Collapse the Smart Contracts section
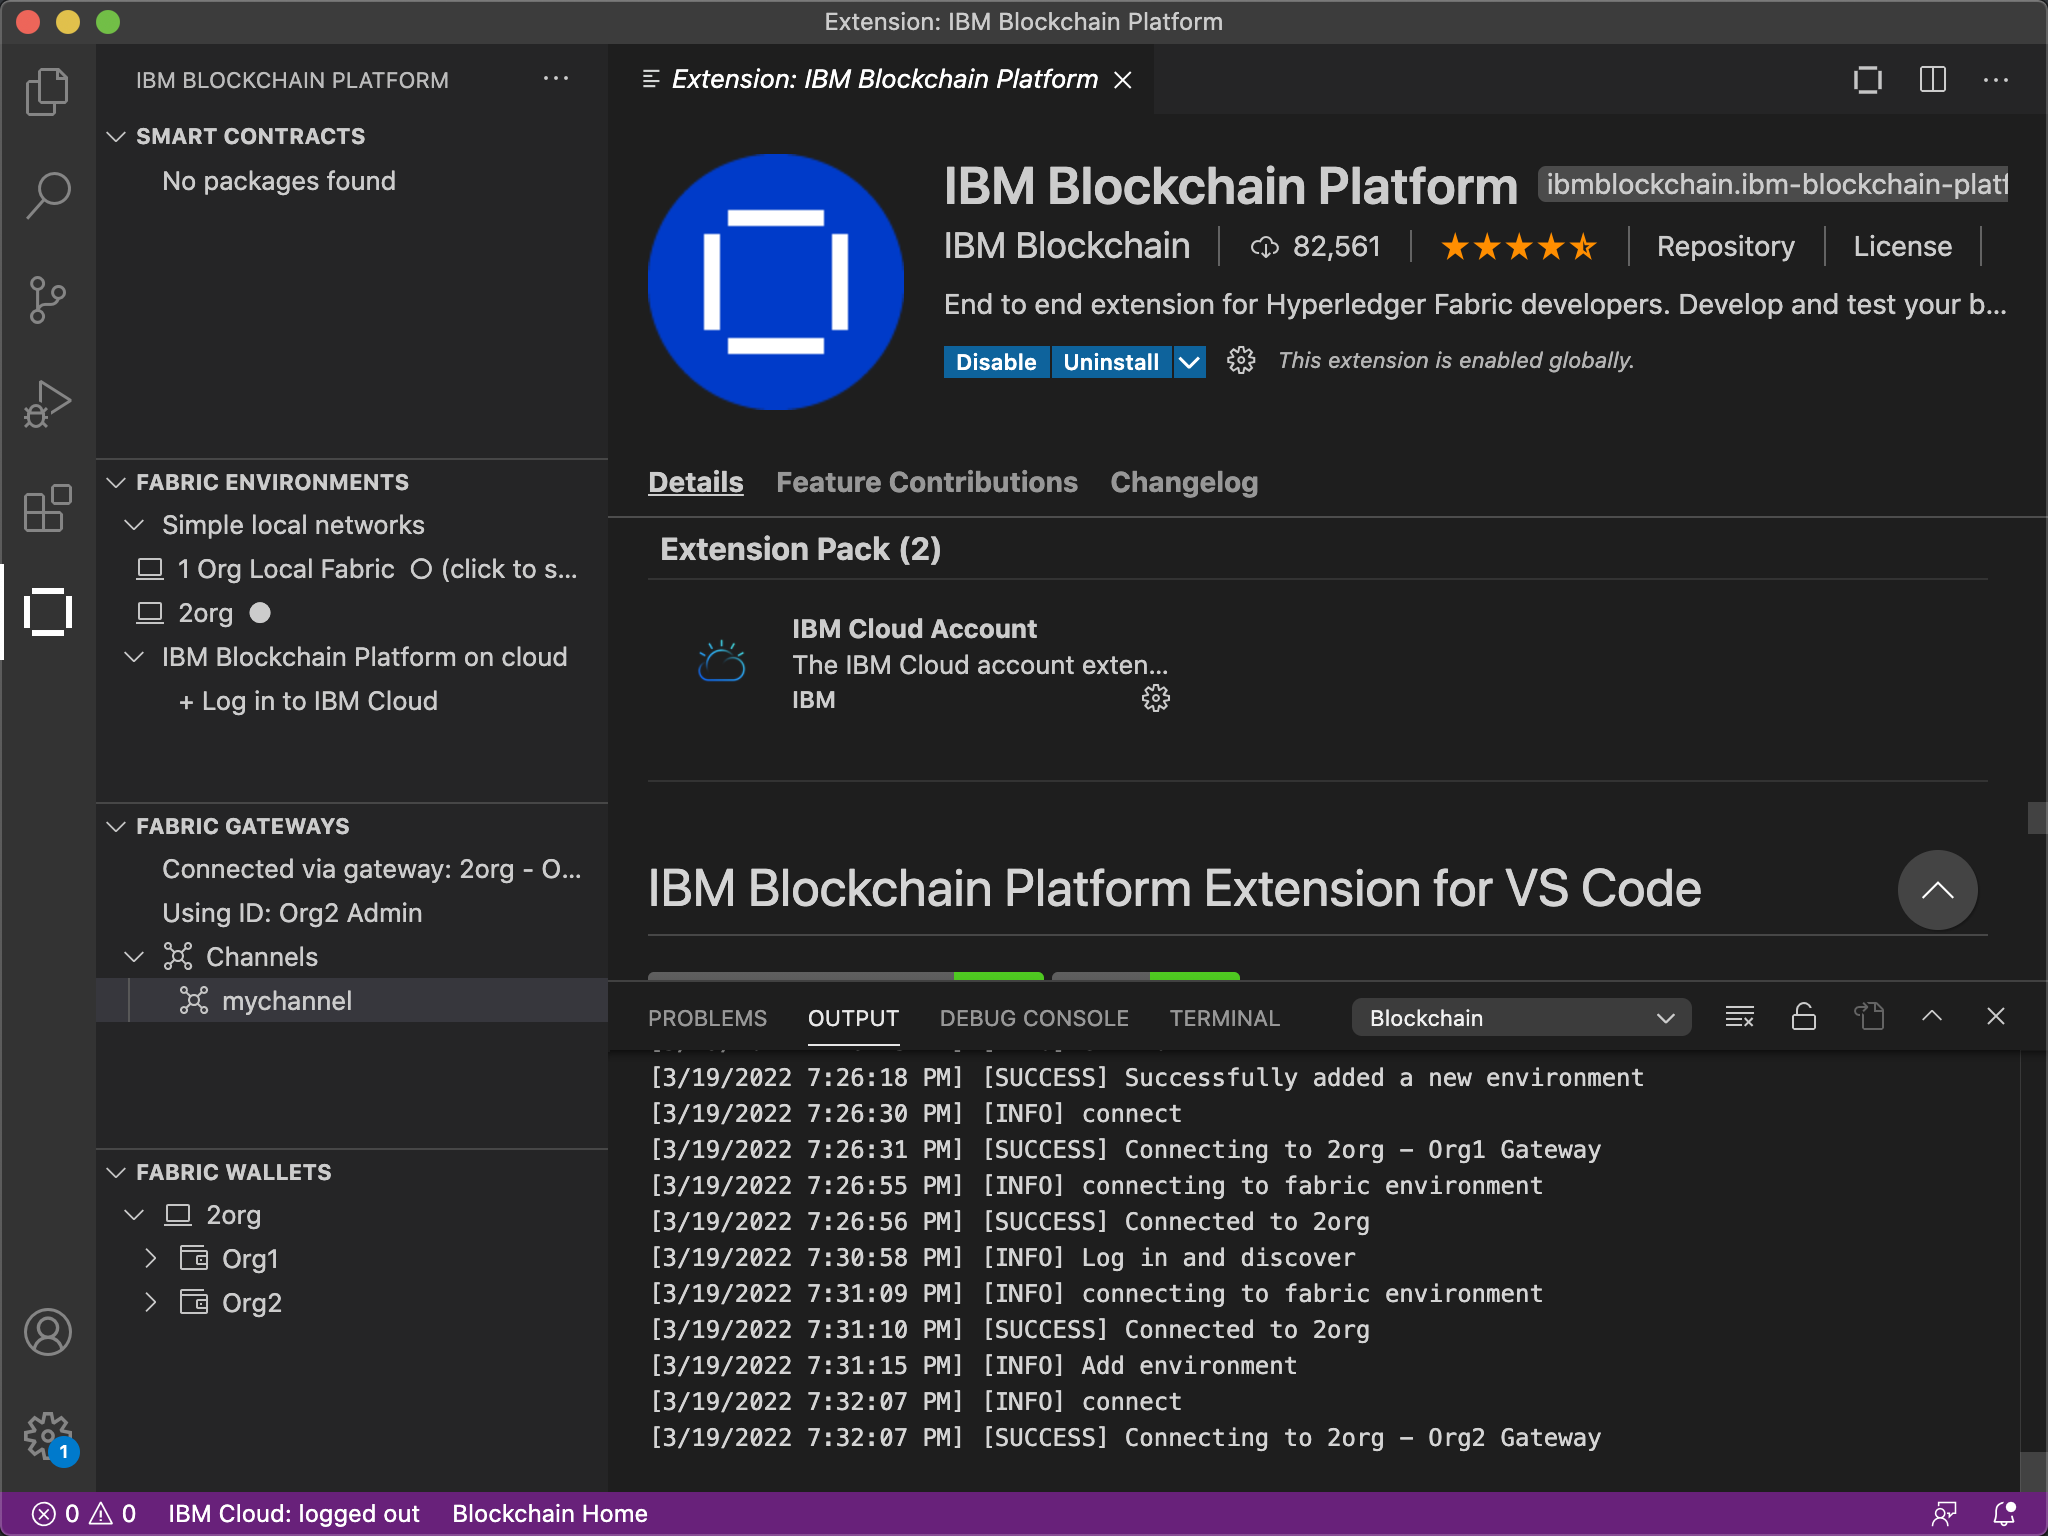The width and height of the screenshot is (2048, 1536). [116, 136]
